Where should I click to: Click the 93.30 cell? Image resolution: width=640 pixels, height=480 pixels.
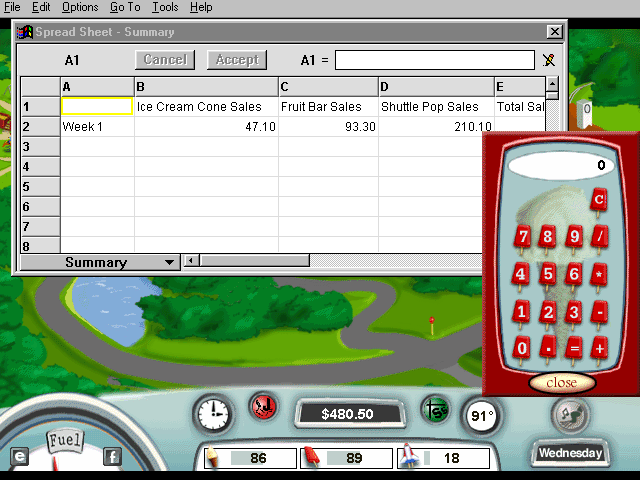click(x=329, y=127)
